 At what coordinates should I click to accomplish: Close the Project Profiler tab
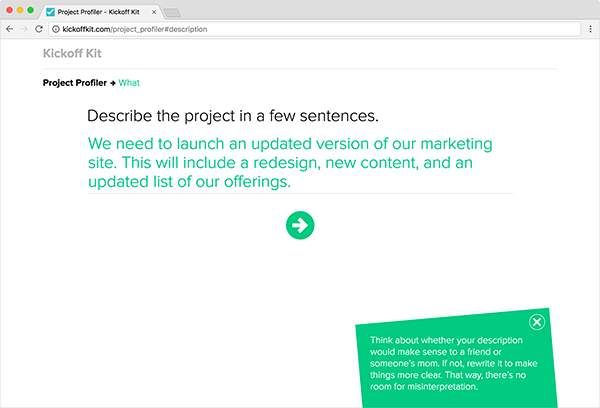[152, 11]
